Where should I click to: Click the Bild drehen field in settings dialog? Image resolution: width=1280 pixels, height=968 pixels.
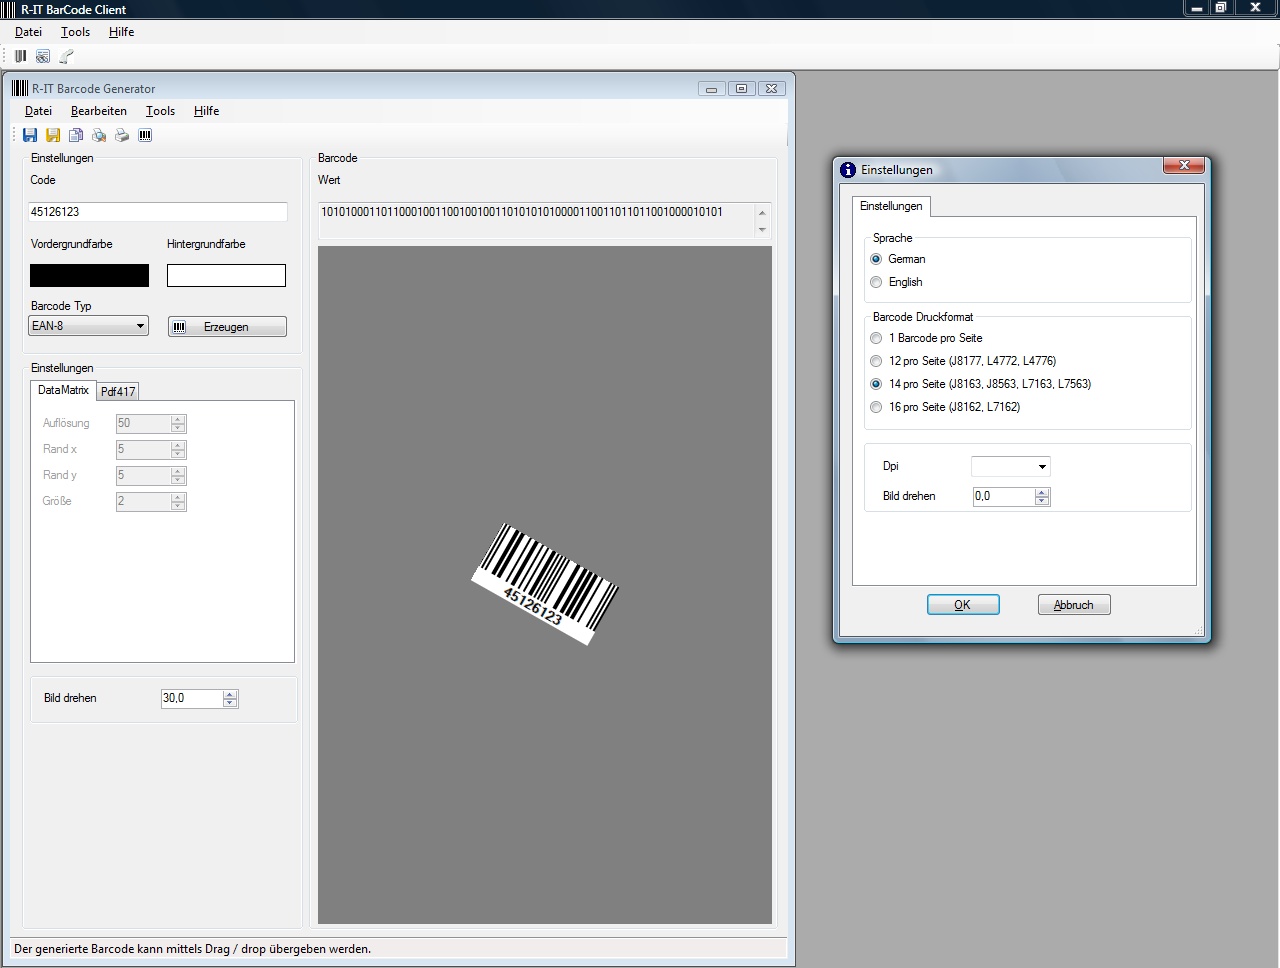pos(1004,497)
